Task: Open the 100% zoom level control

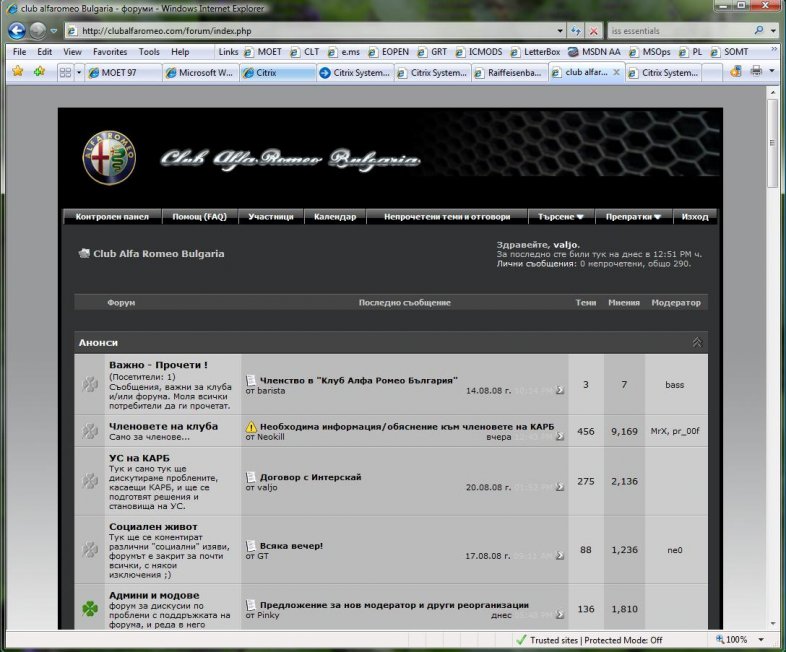Action: click(x=738, y=639)
